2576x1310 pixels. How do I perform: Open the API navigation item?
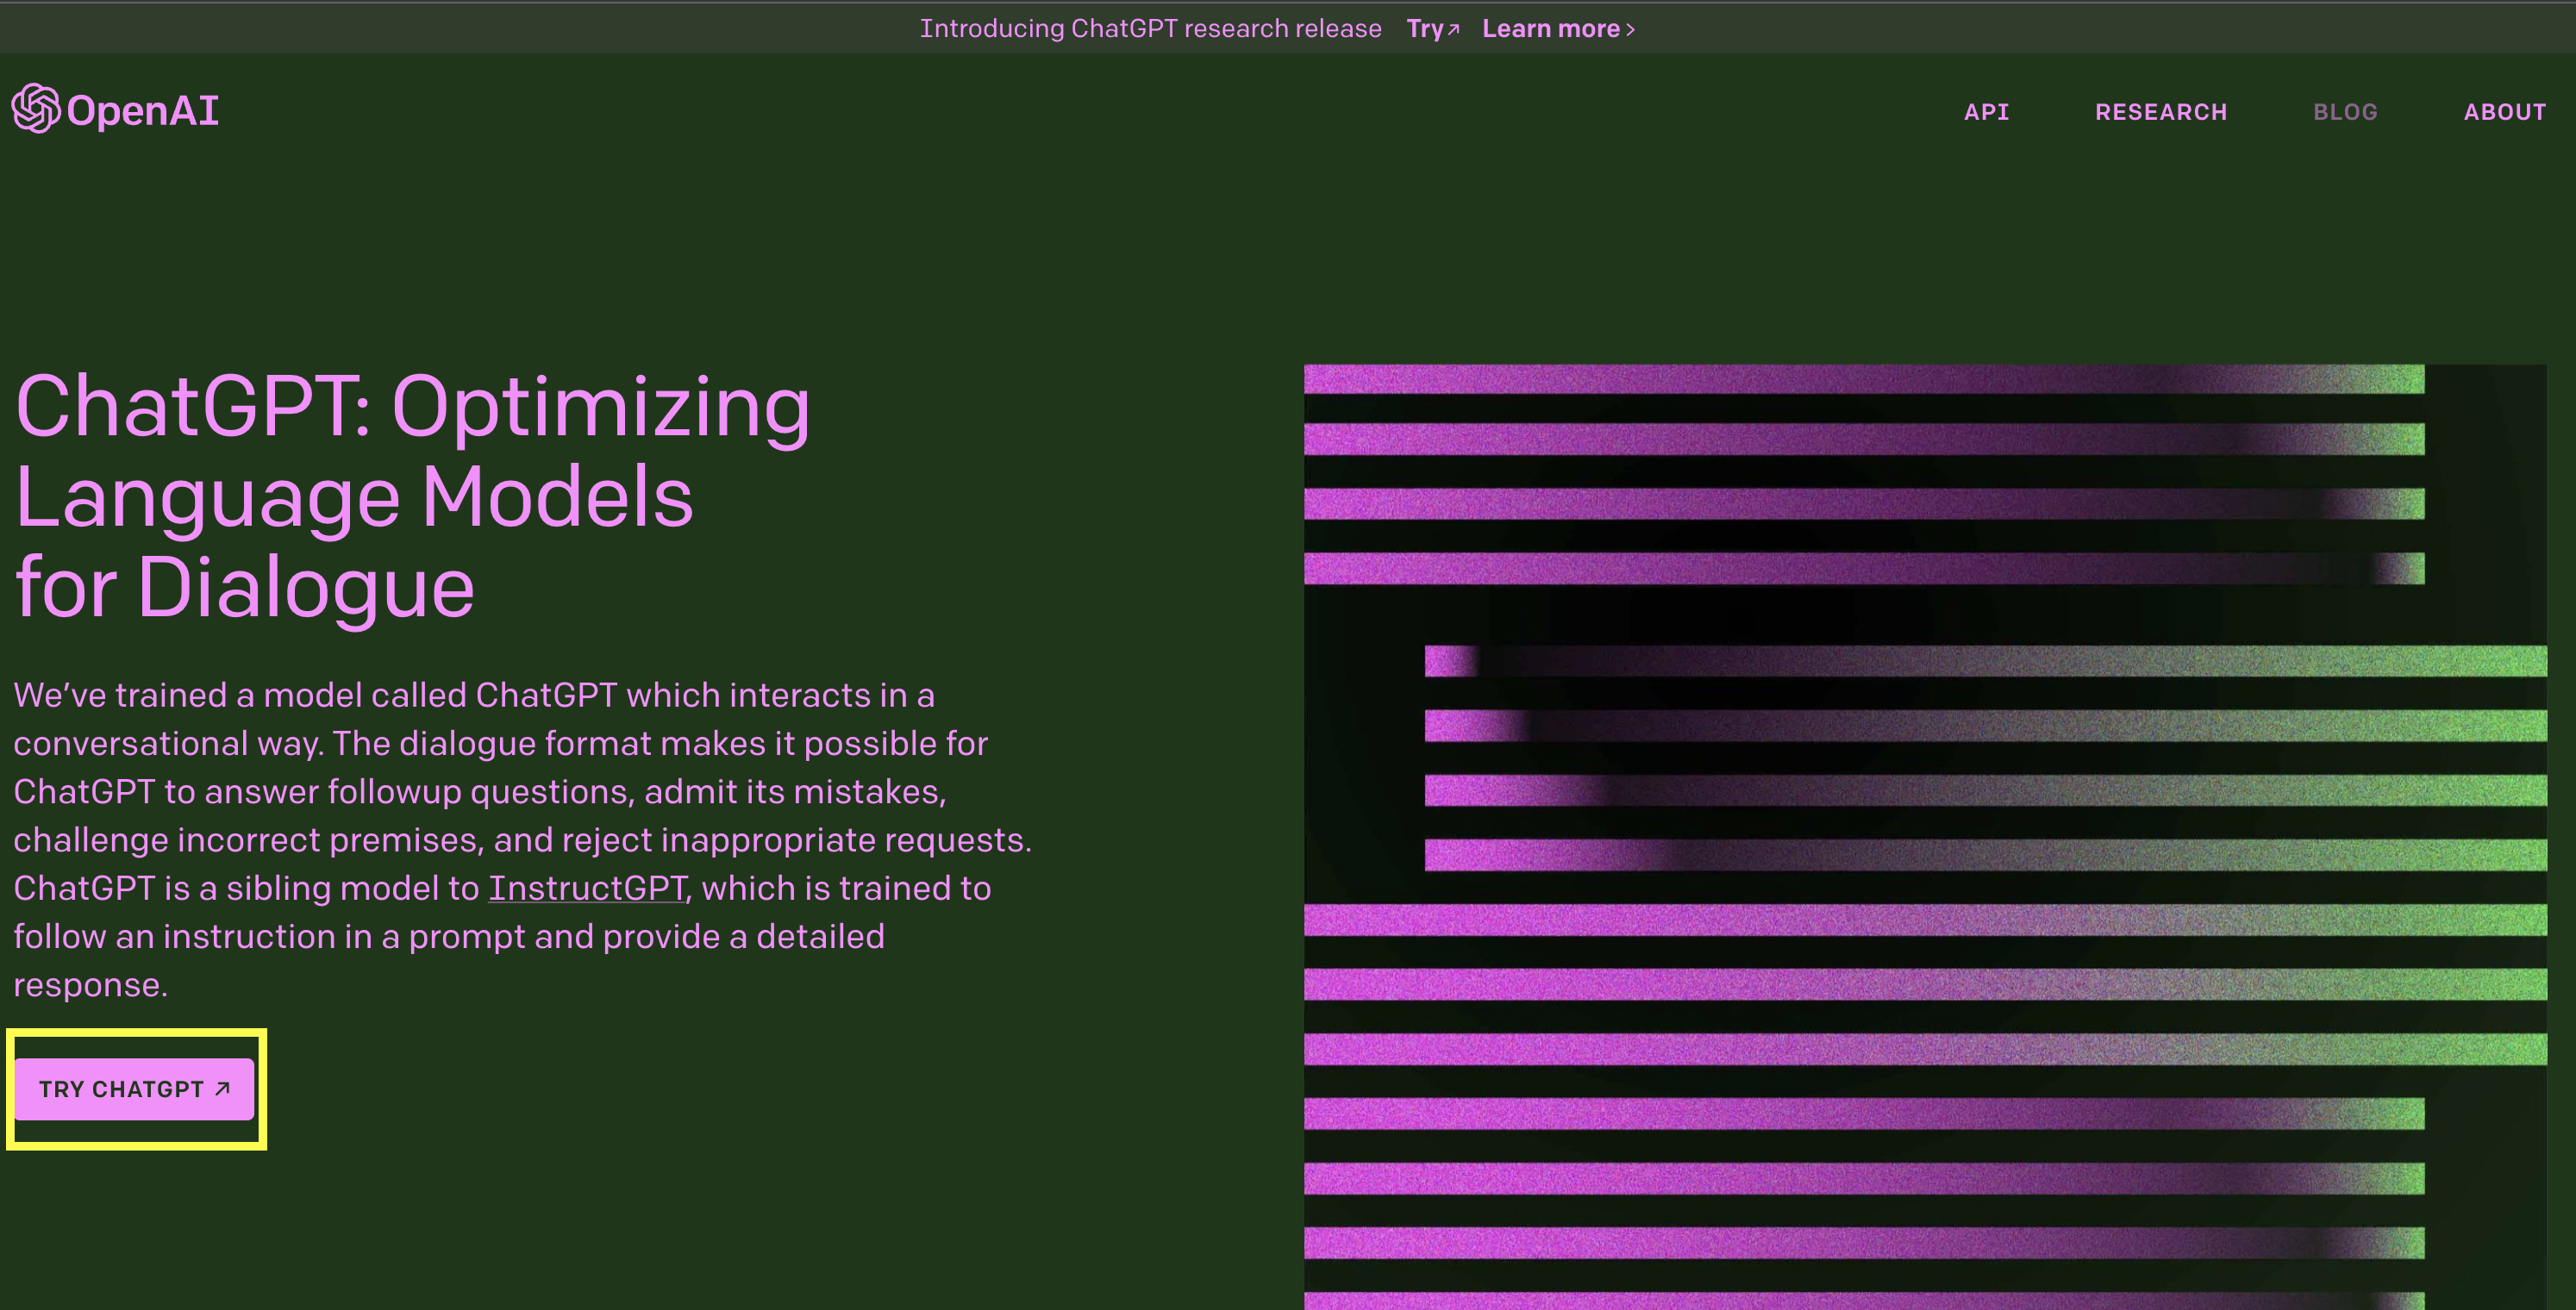tap(1986, 112)
